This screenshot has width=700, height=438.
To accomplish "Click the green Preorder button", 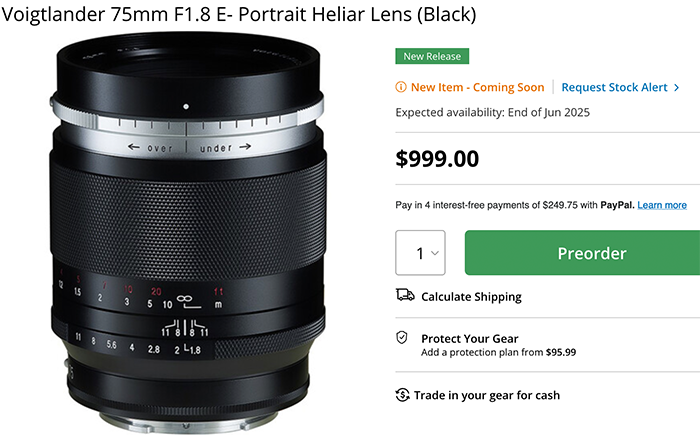I will pyautogui.click(x=582, y=253).
